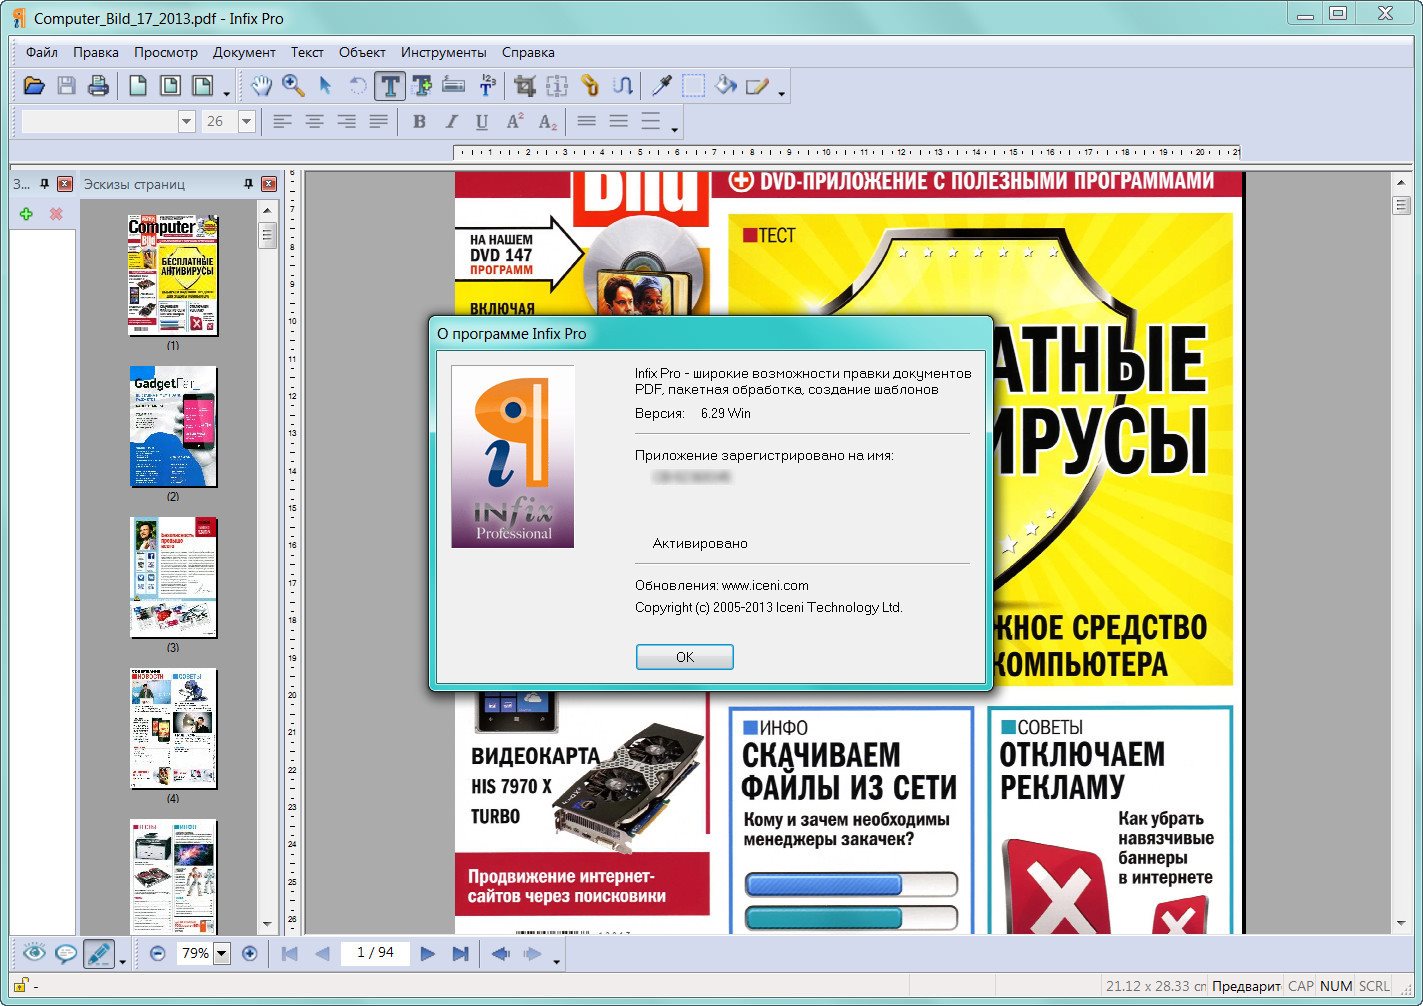Screen dimensions: 1423x1006
Task: Click OK in the About dialog
Action: coord(684,657)
